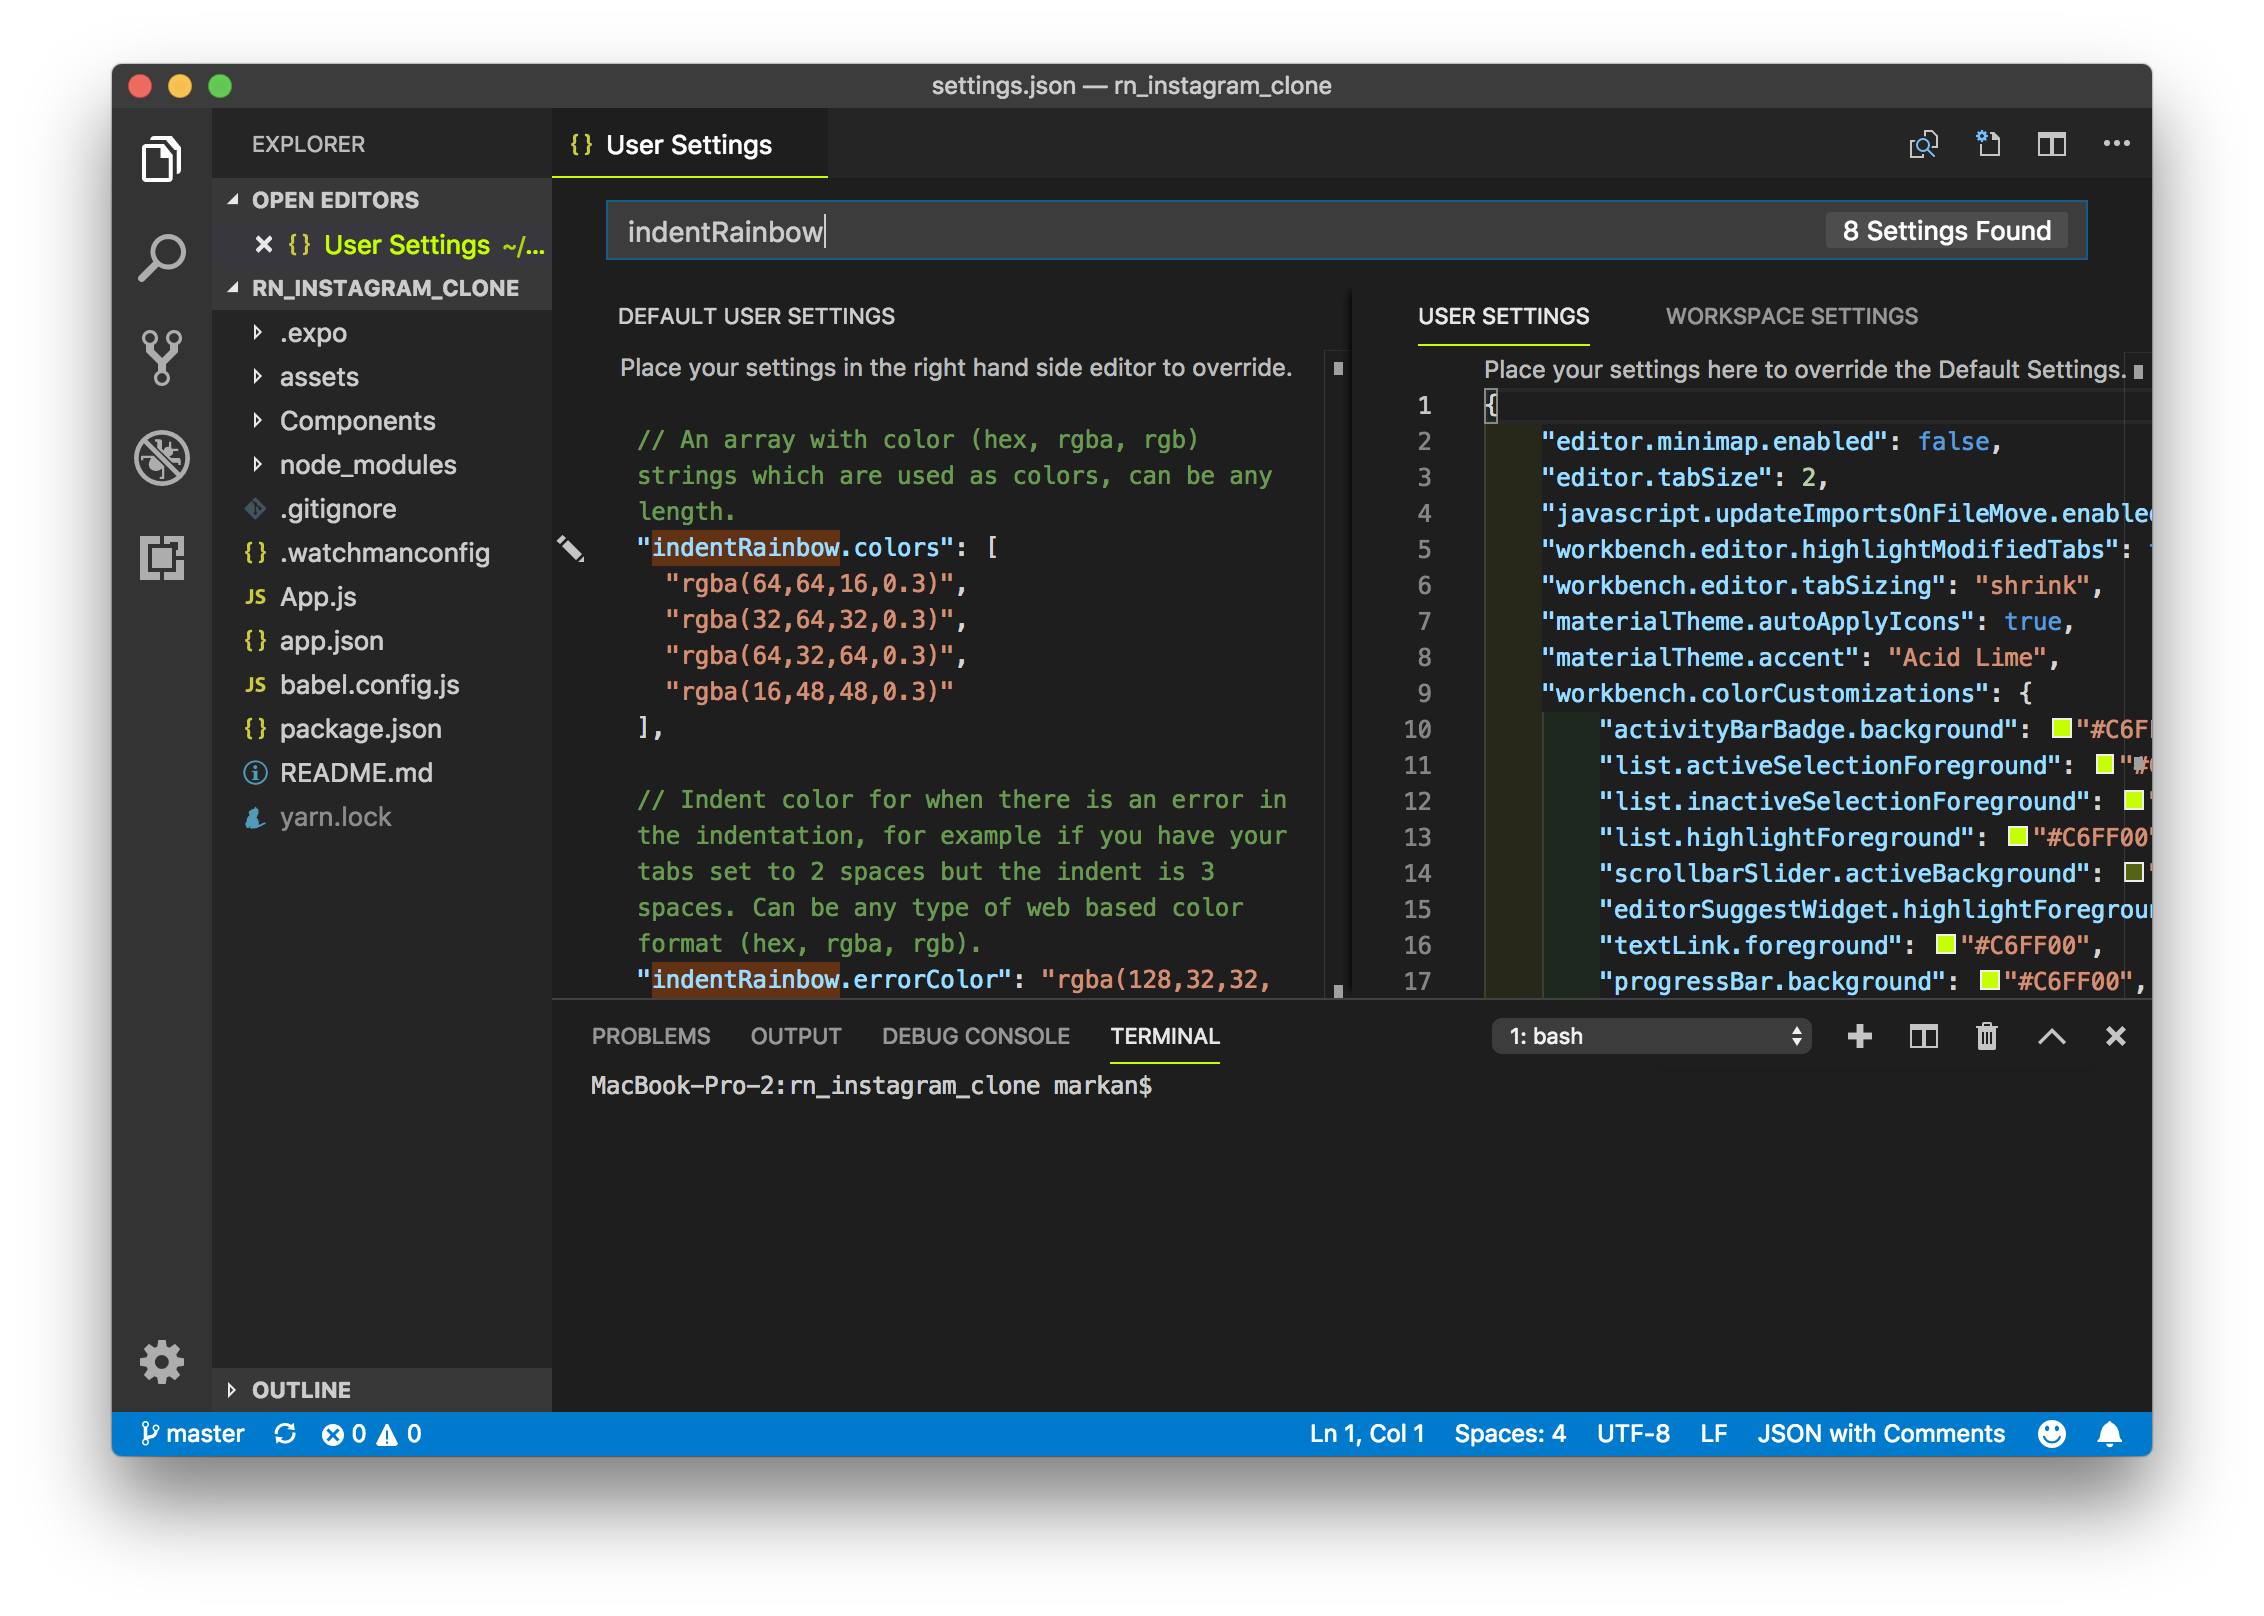Open the Search view in activity bar
This screenshot has height=1616, width=2264.
click(161, 258)
